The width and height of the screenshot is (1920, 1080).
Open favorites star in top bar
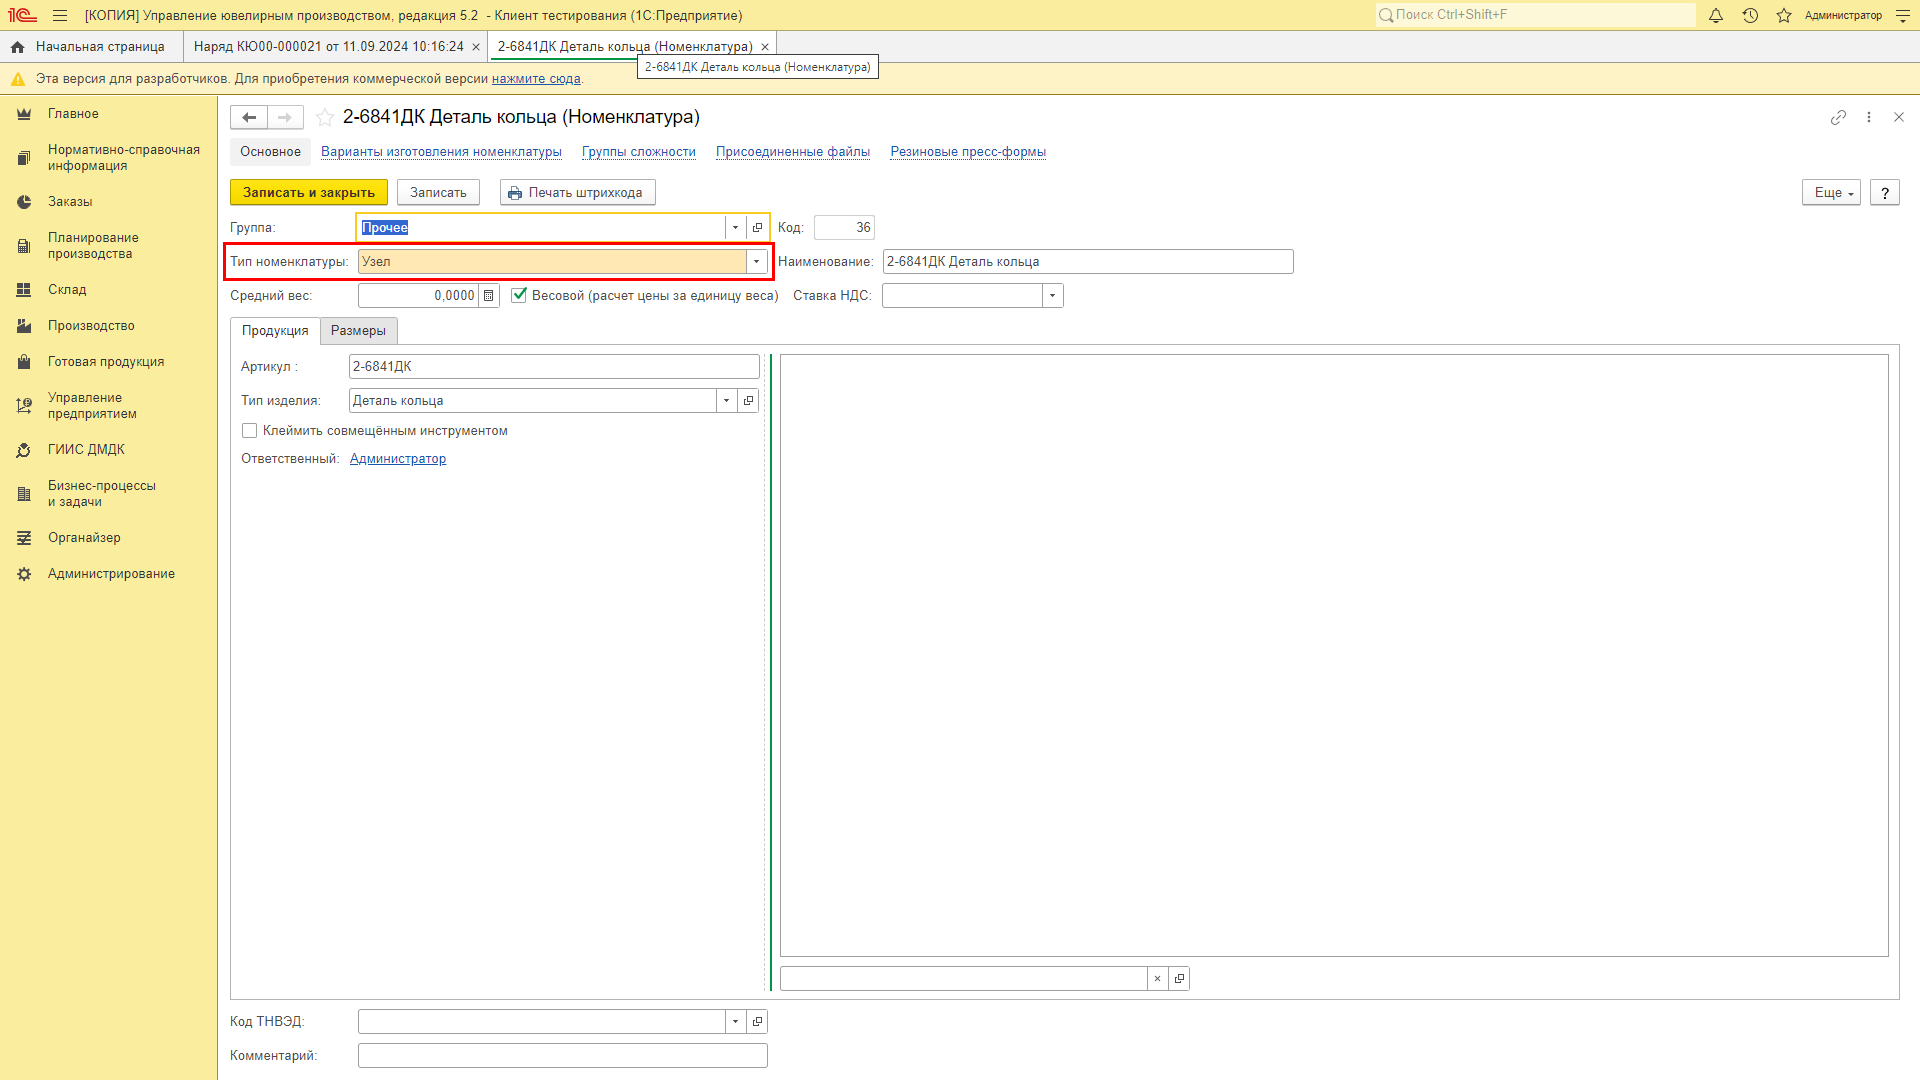click(x=1784, y=16)
